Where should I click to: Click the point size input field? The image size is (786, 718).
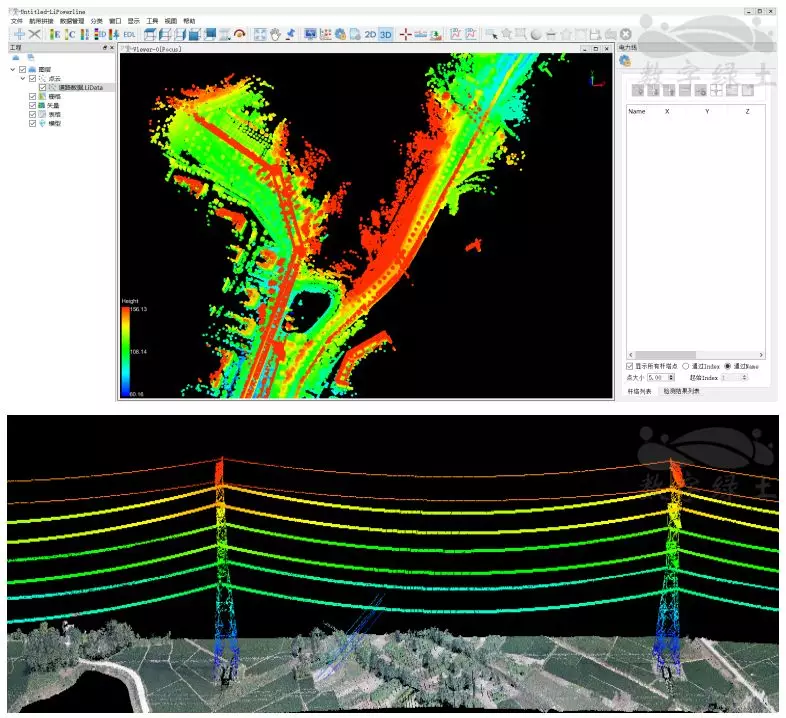click(x=657, y=378)
